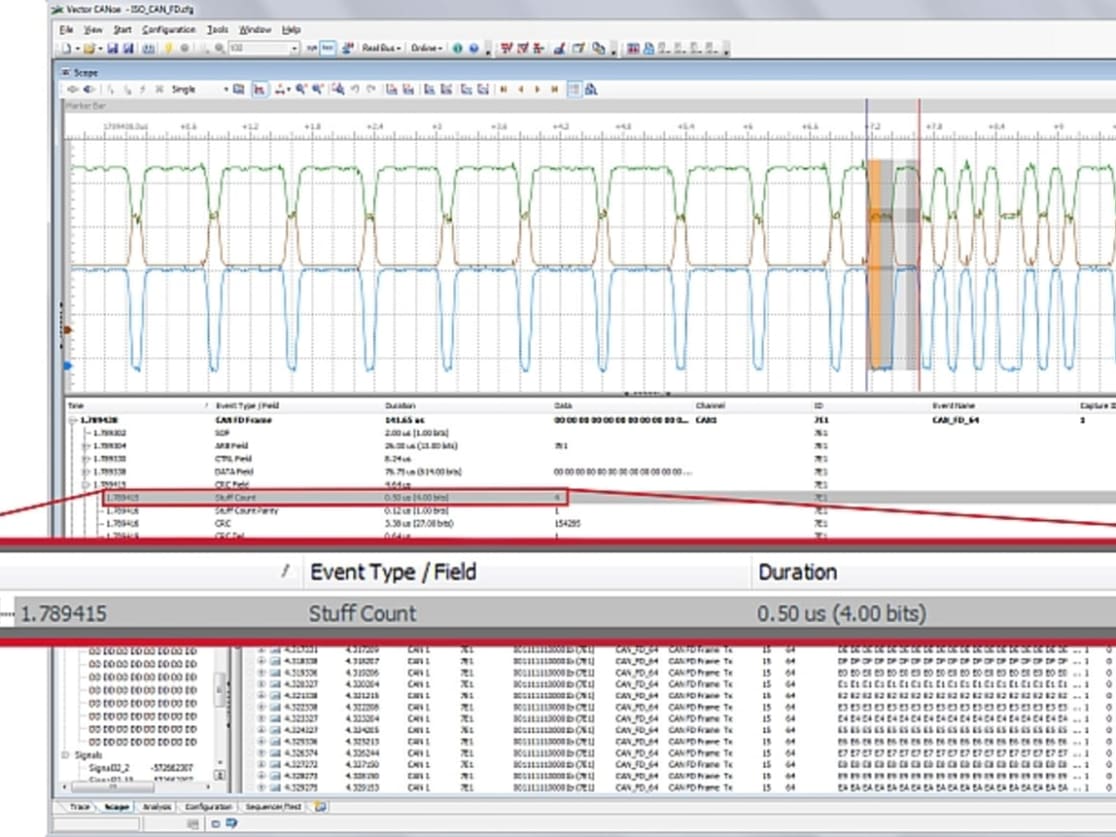Click the New configuration icon

(x=66, y=48)
